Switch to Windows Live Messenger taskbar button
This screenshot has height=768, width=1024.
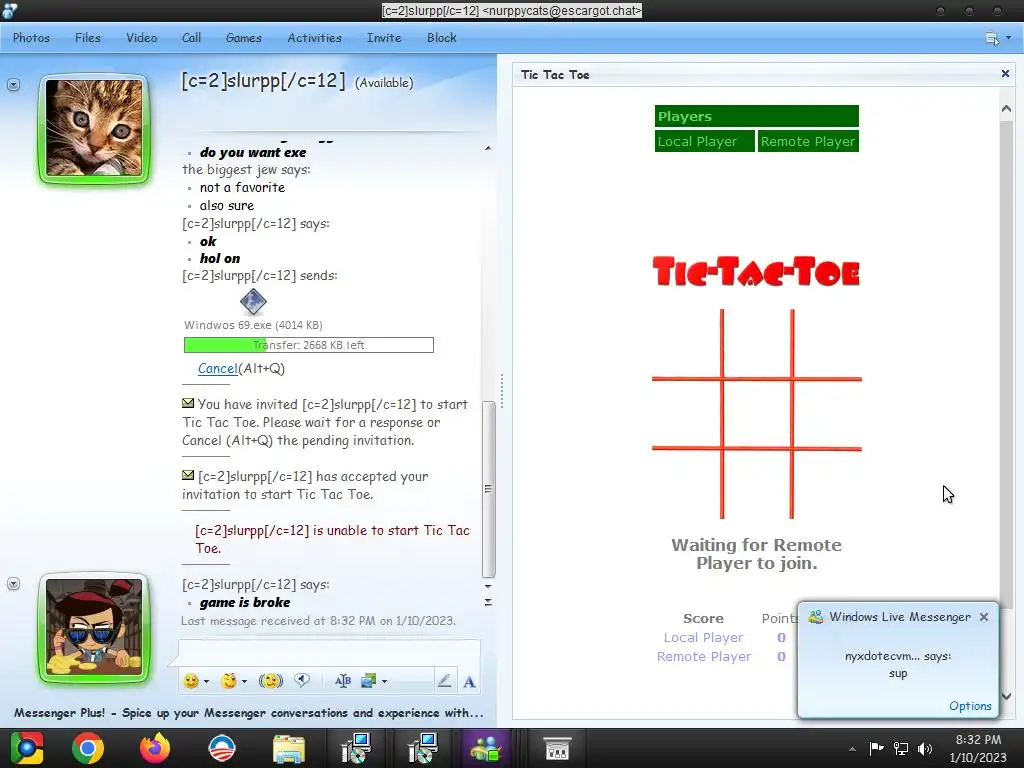[x=485, y=748]
